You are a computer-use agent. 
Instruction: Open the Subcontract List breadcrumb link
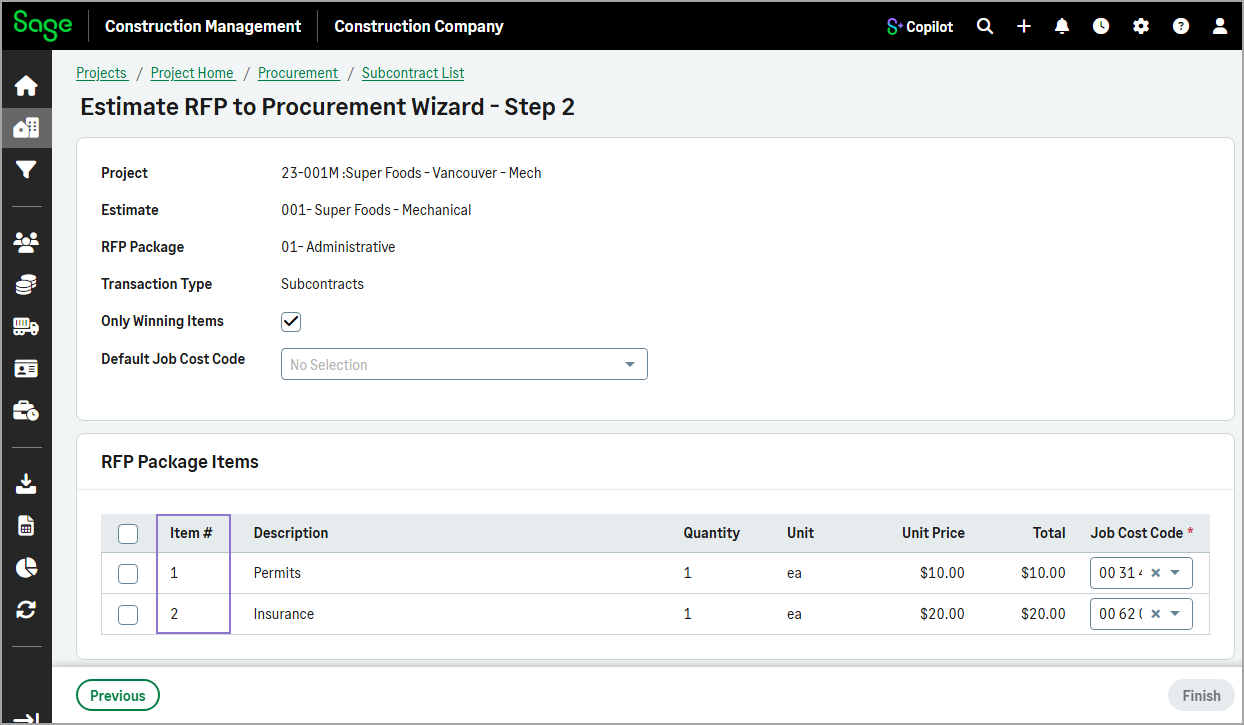413,73
